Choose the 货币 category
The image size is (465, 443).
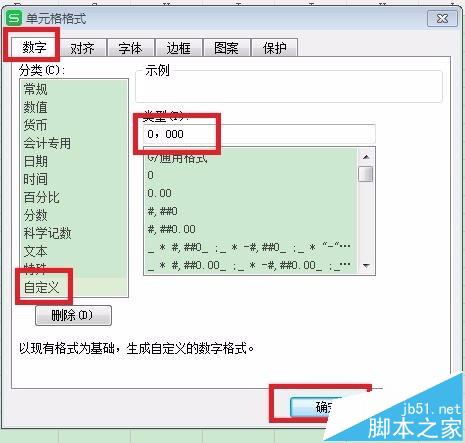click(74, 125)
